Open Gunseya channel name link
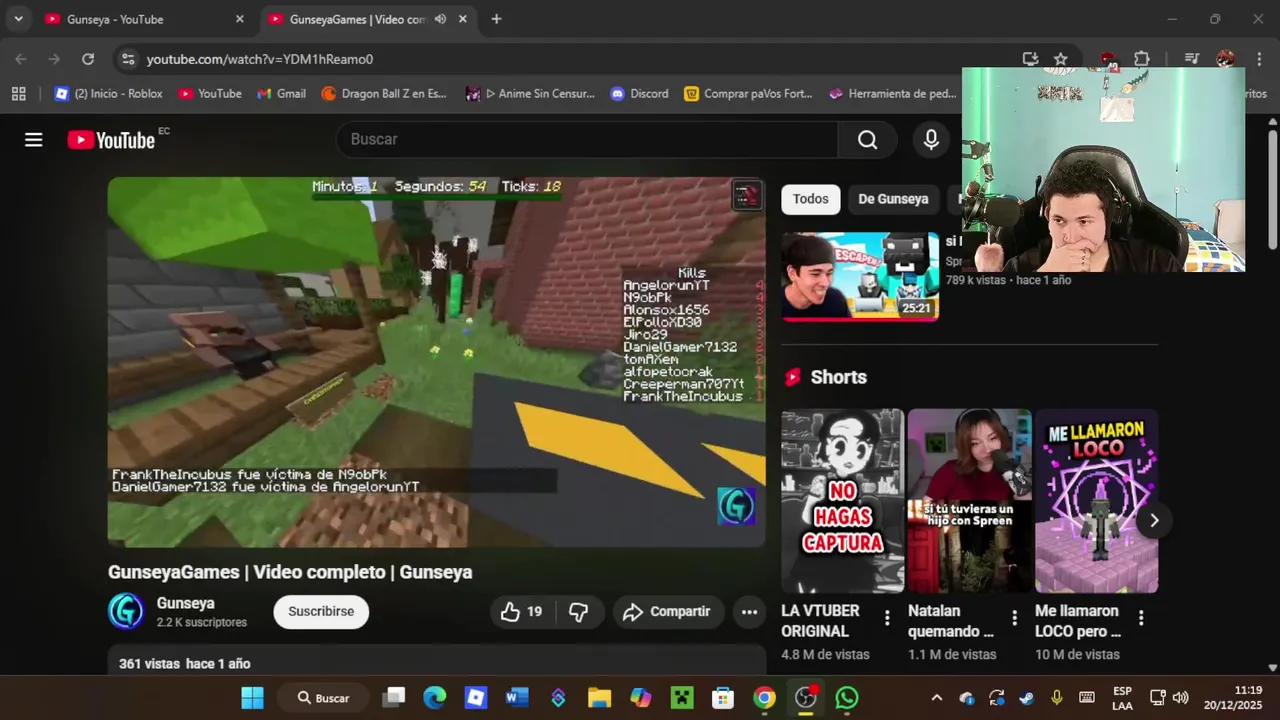 coord(185,603)
